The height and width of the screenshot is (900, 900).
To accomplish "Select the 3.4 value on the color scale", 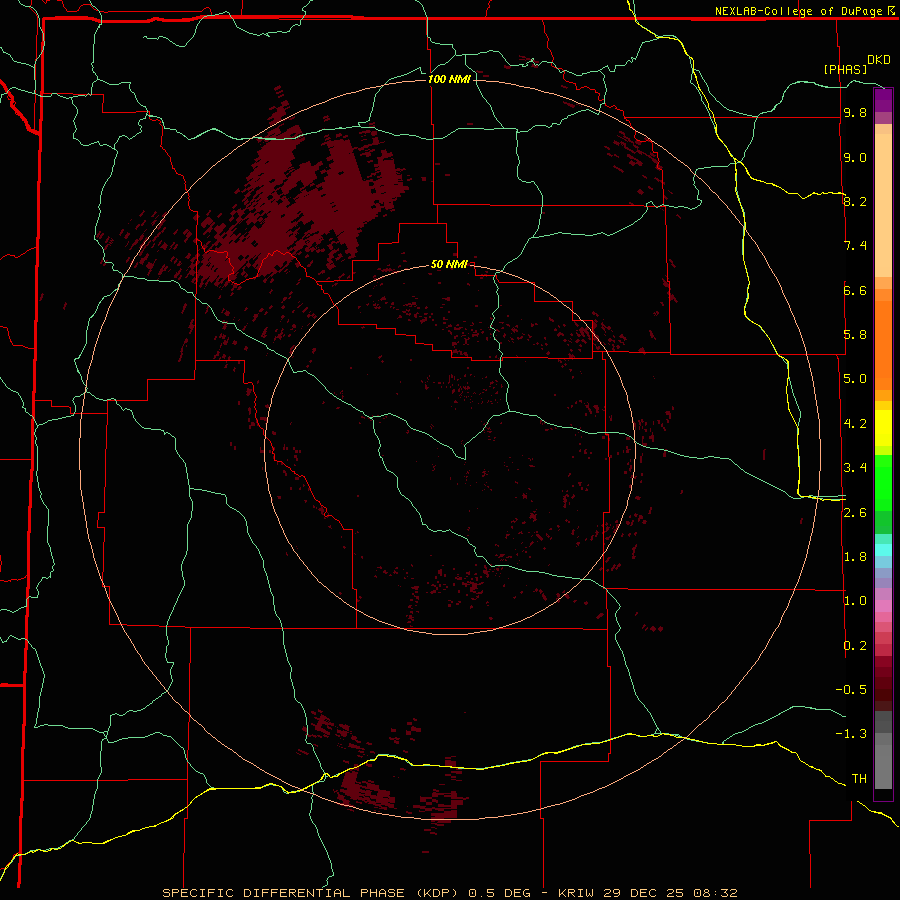I will (x=855, y=468).
